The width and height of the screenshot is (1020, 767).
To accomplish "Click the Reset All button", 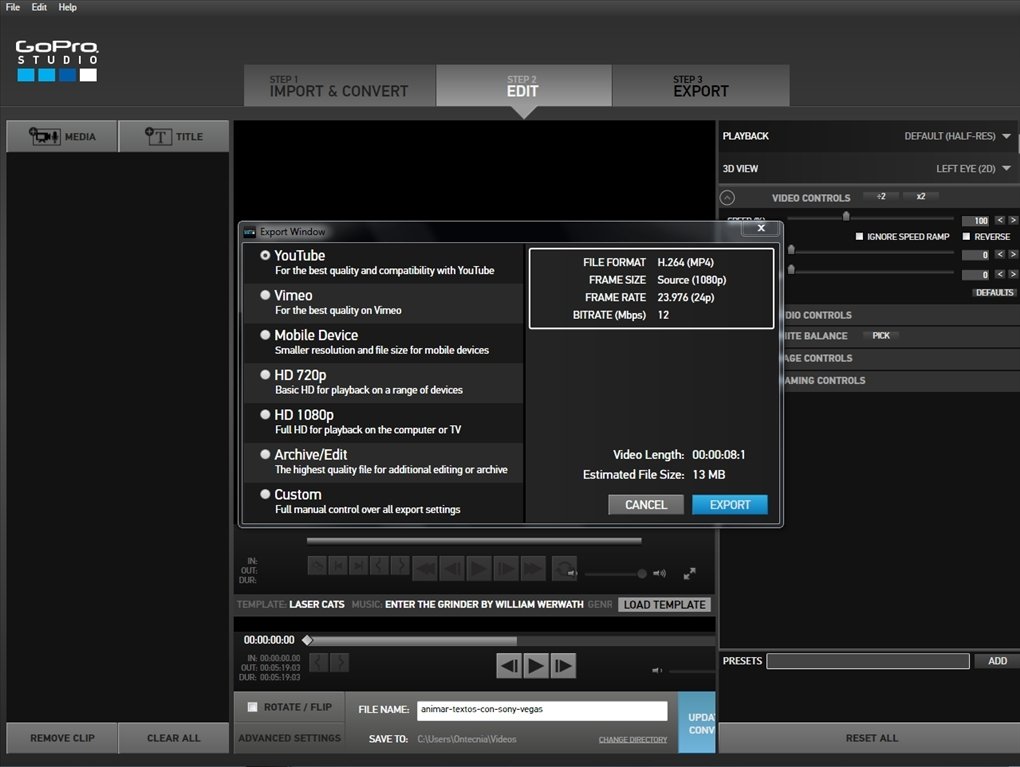I will pyautogui.click(x=872, y=738).
